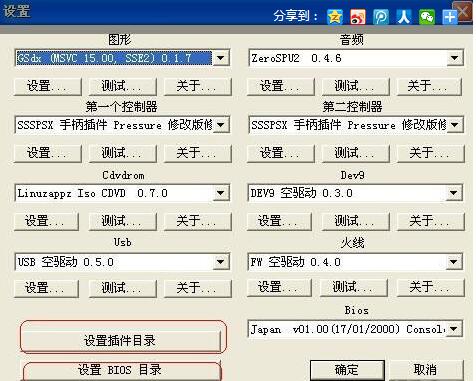476x381 pixels.
Task: Click 关于 button under Usb
Action: 198,288
